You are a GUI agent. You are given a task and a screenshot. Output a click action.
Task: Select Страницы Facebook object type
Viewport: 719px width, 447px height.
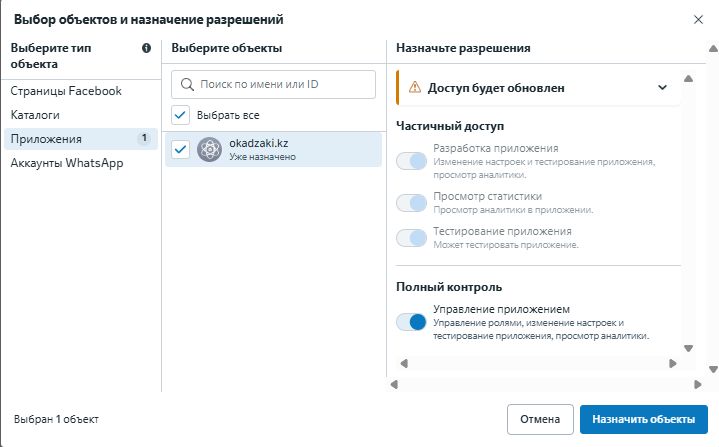point(66,91)
